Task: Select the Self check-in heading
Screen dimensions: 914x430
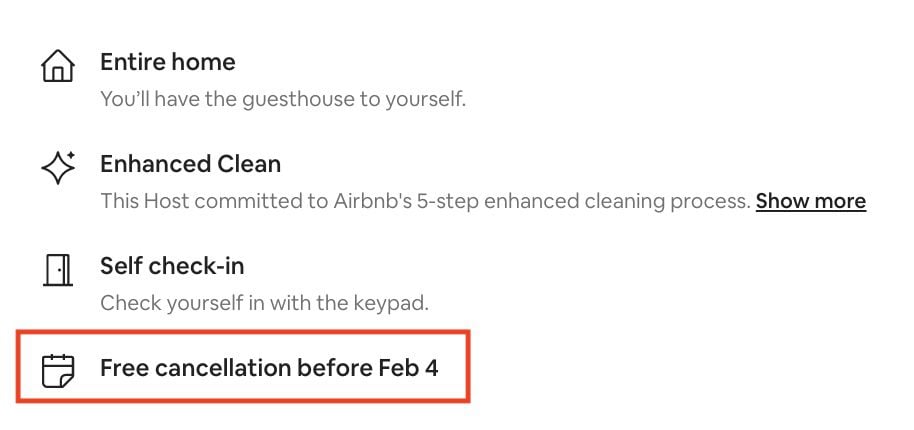Action: coord(172,266)
